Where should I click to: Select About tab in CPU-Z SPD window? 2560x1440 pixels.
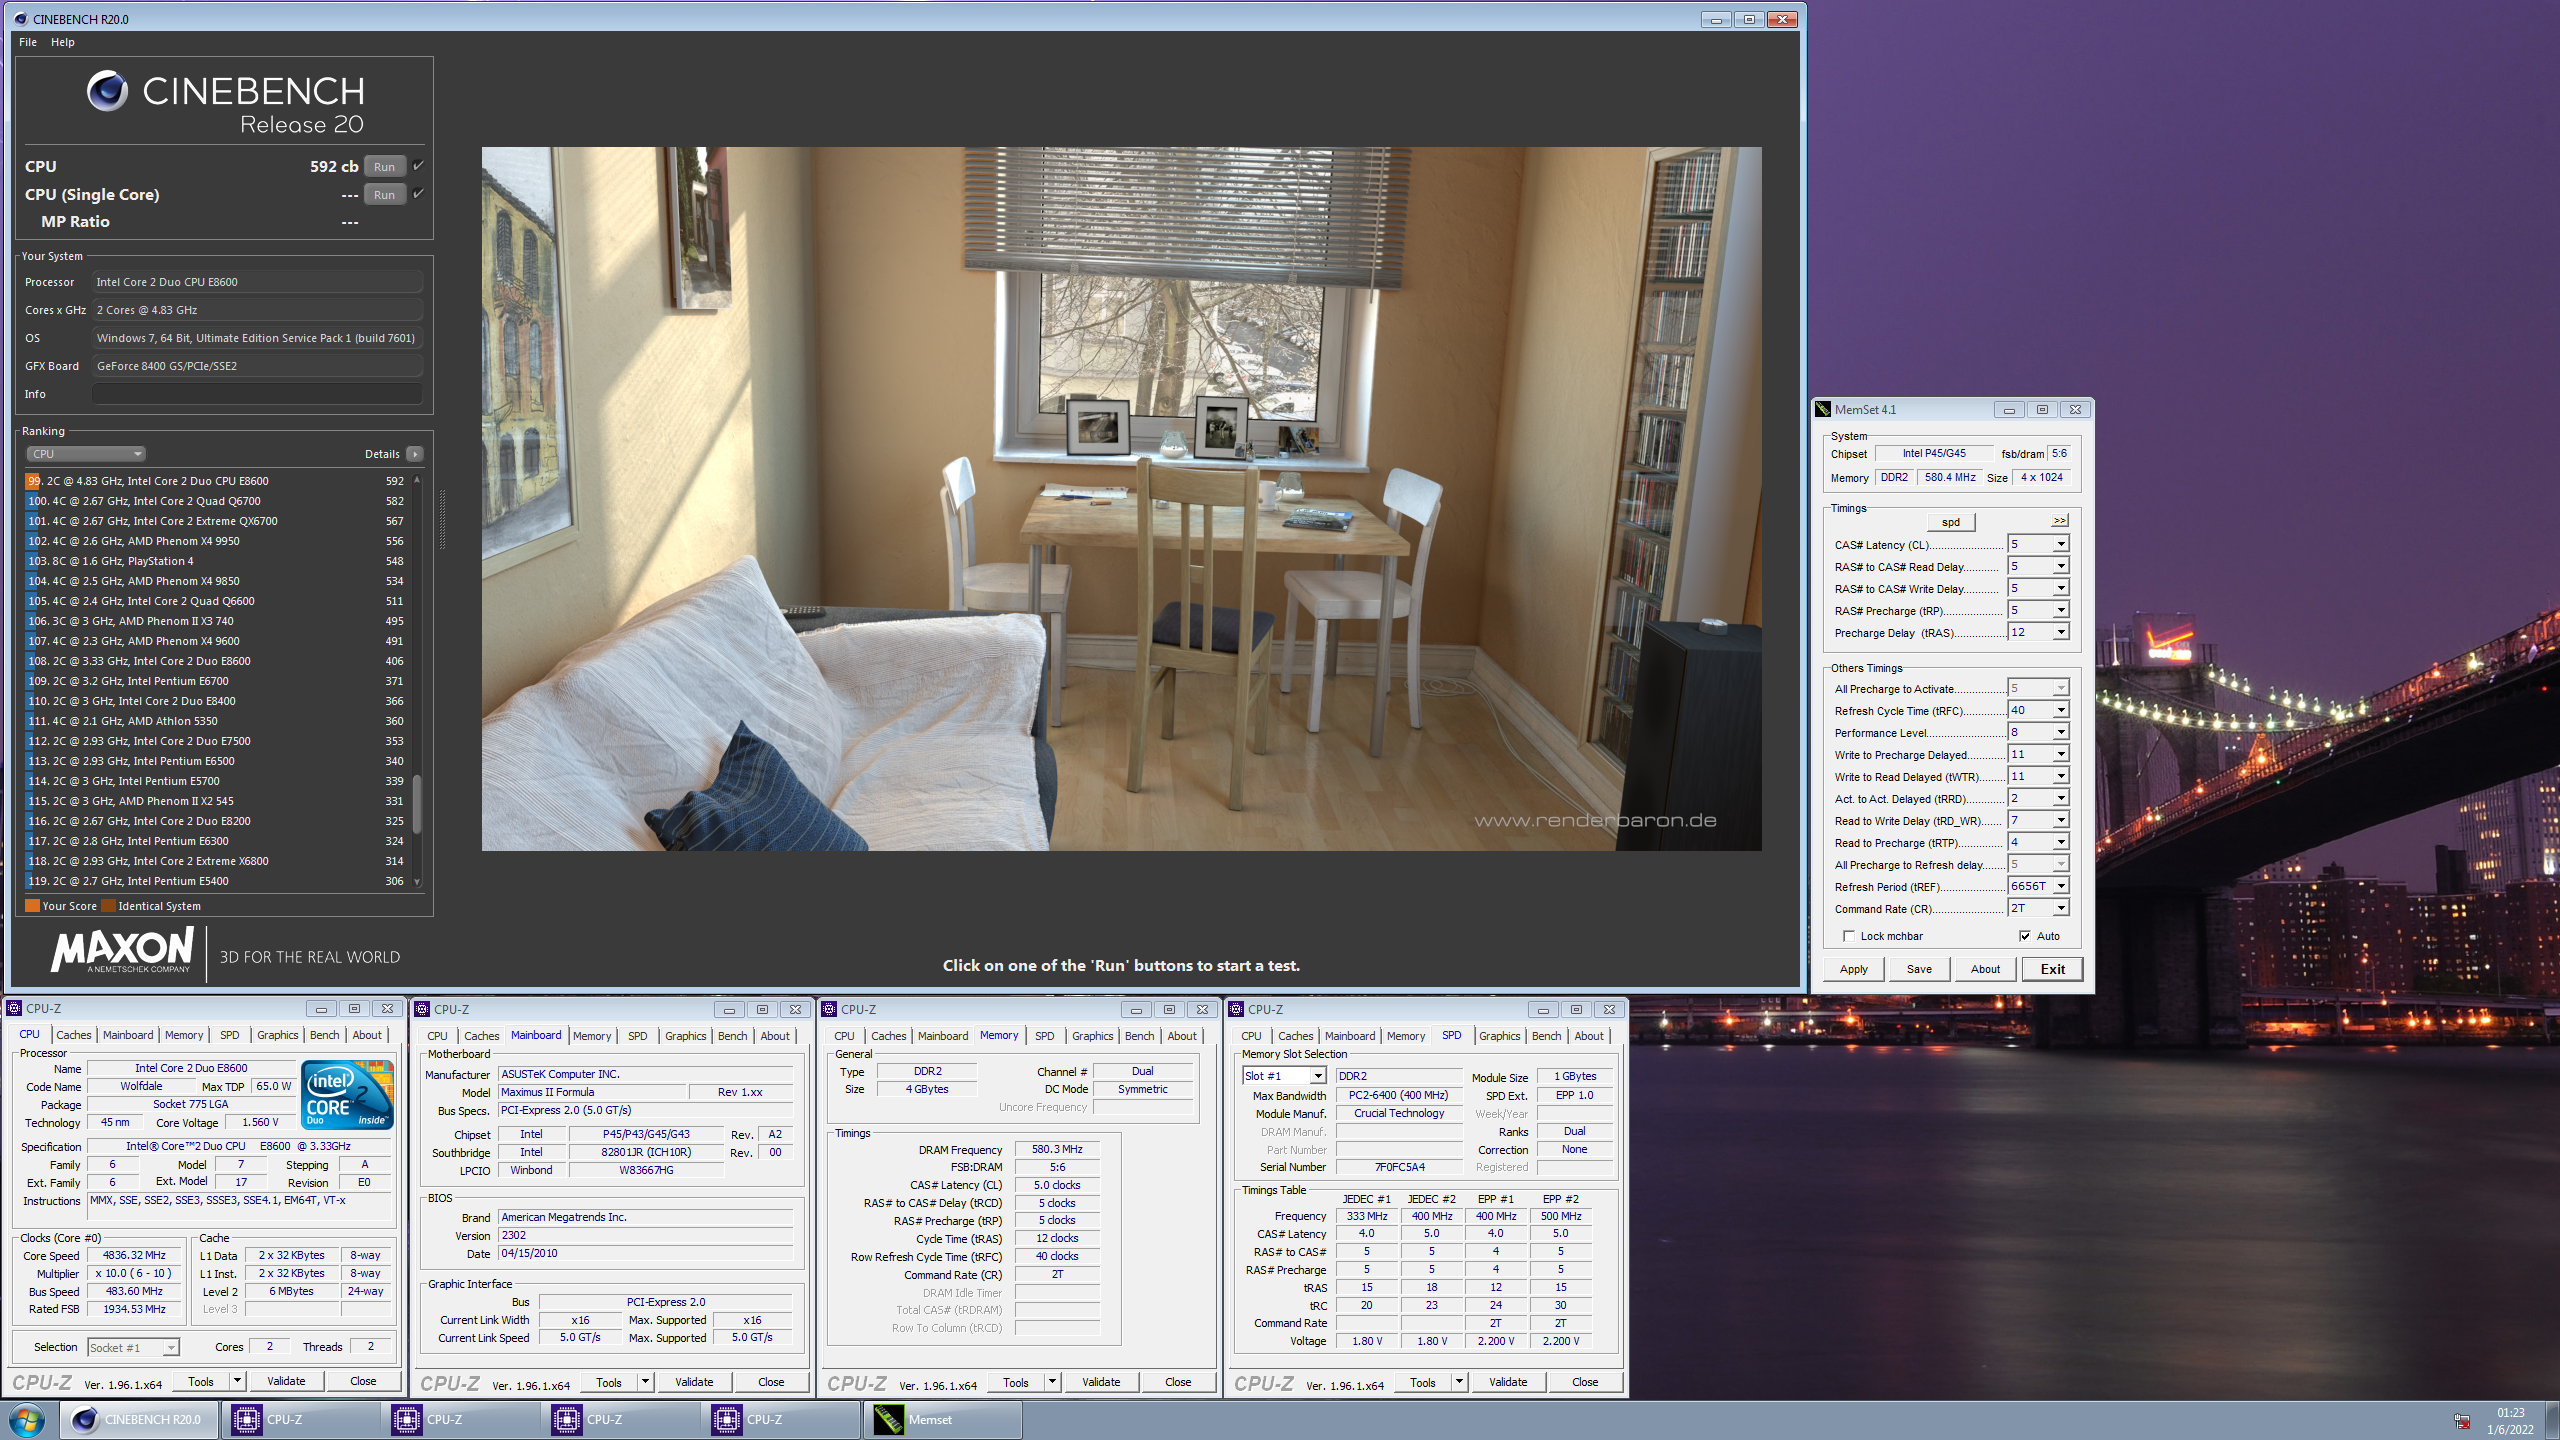coord(1589,1037)
